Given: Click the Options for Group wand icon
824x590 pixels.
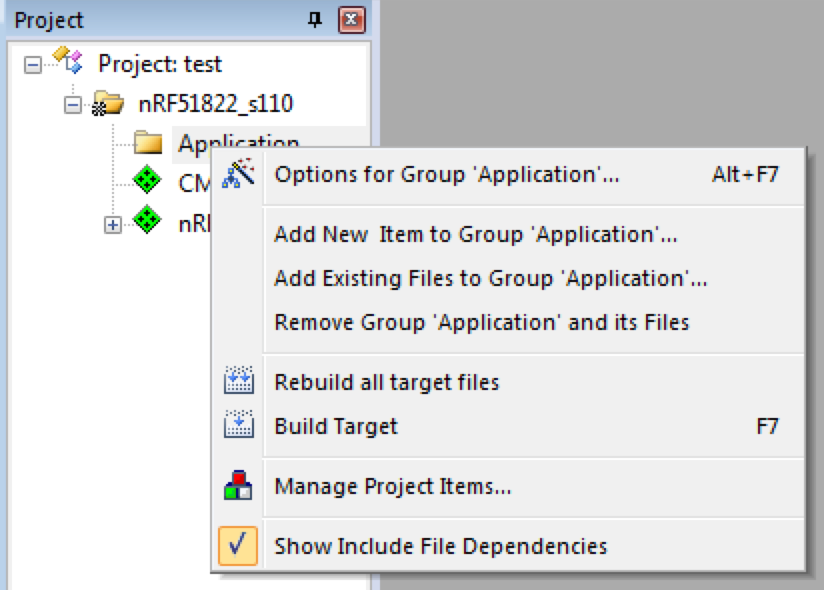Looking at the screenshot, I should (x=238, y=174).
